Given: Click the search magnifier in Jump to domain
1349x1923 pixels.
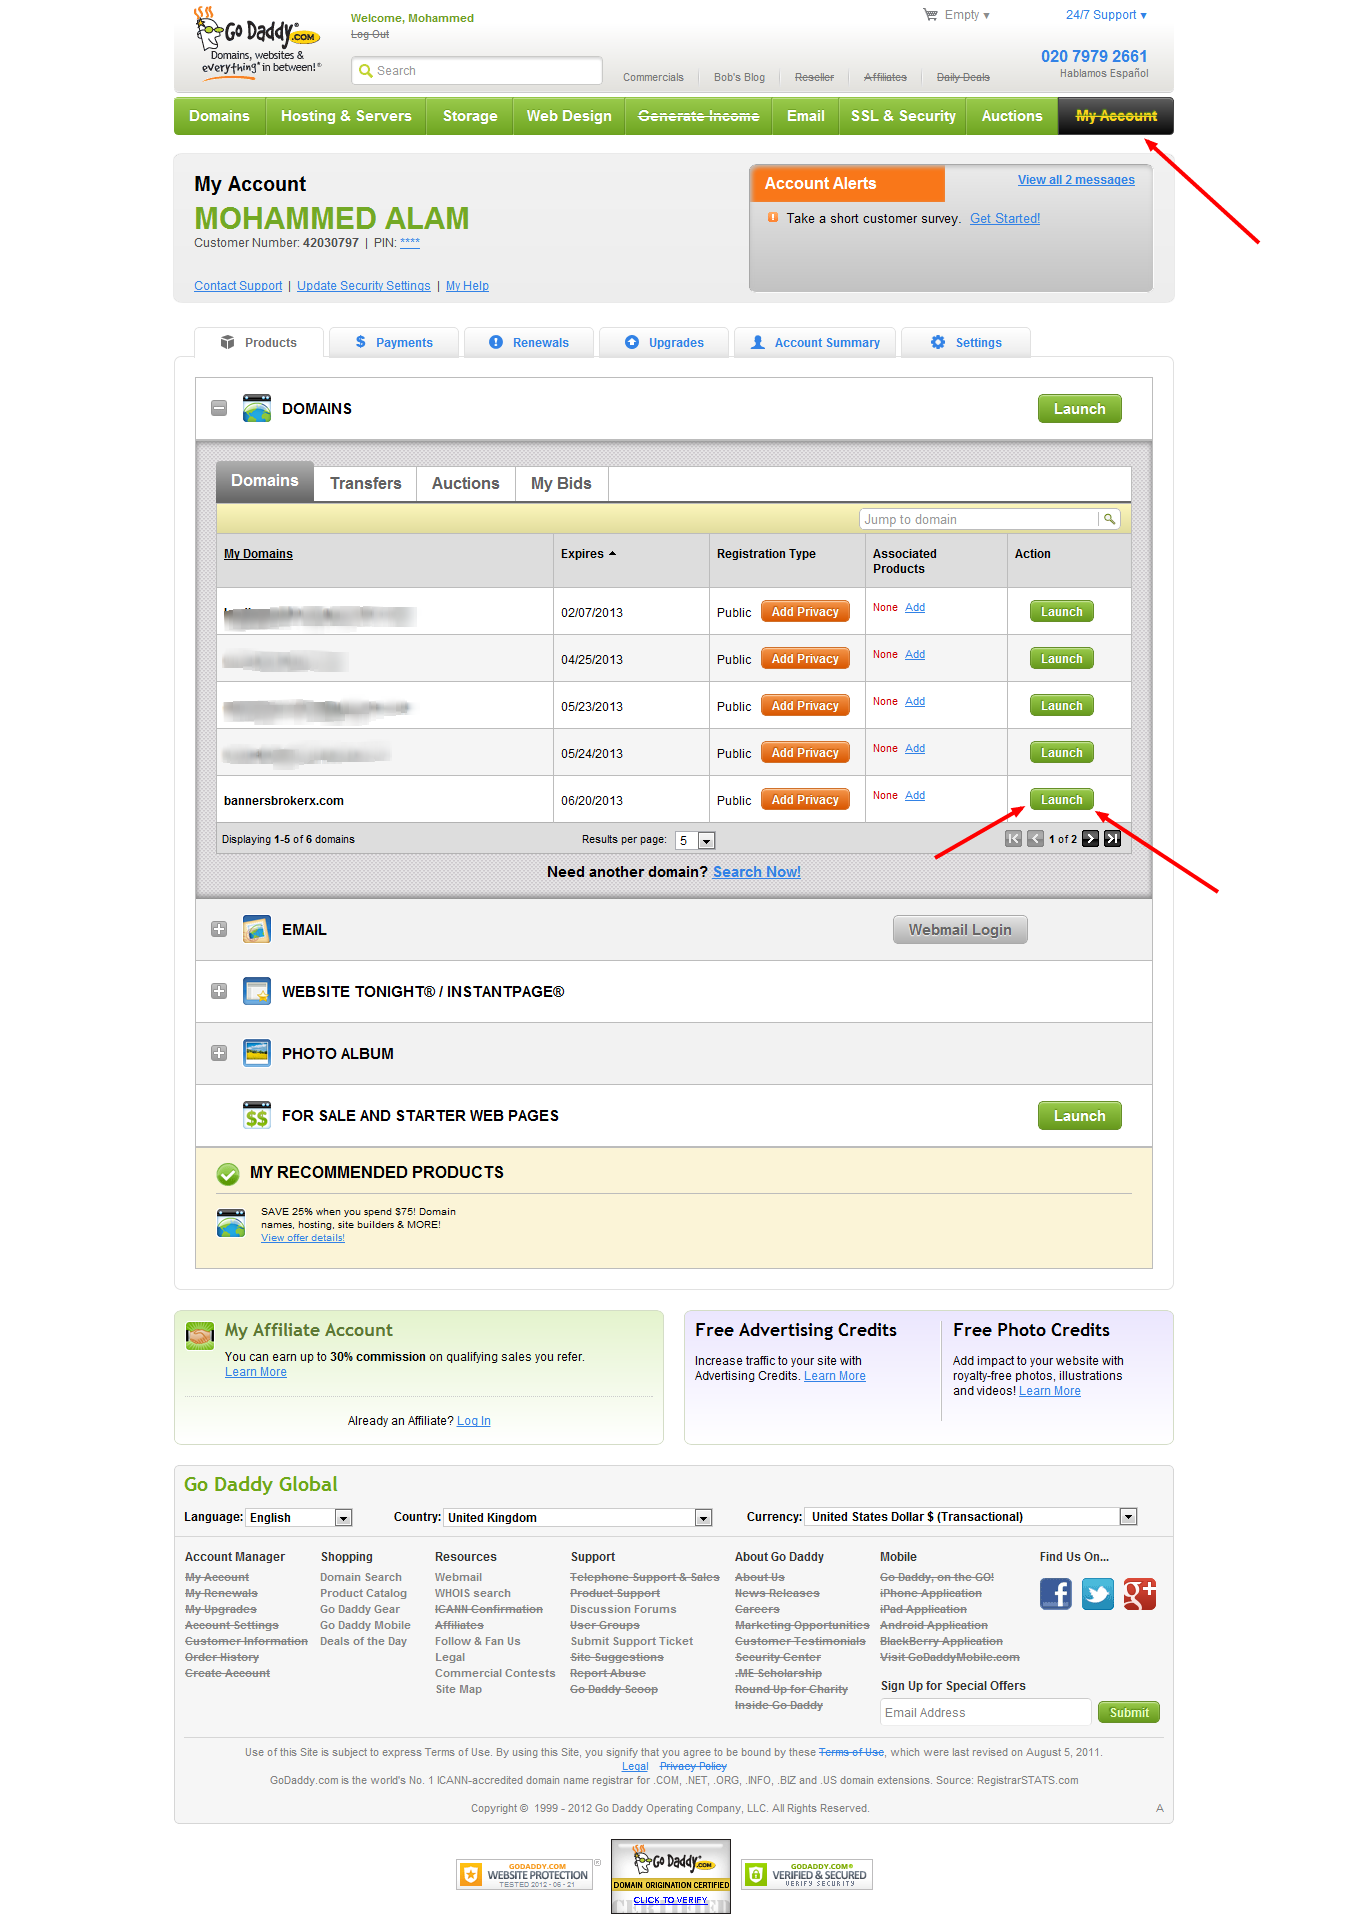Looking at the screenshot, I should click(x=1109, y=519).
